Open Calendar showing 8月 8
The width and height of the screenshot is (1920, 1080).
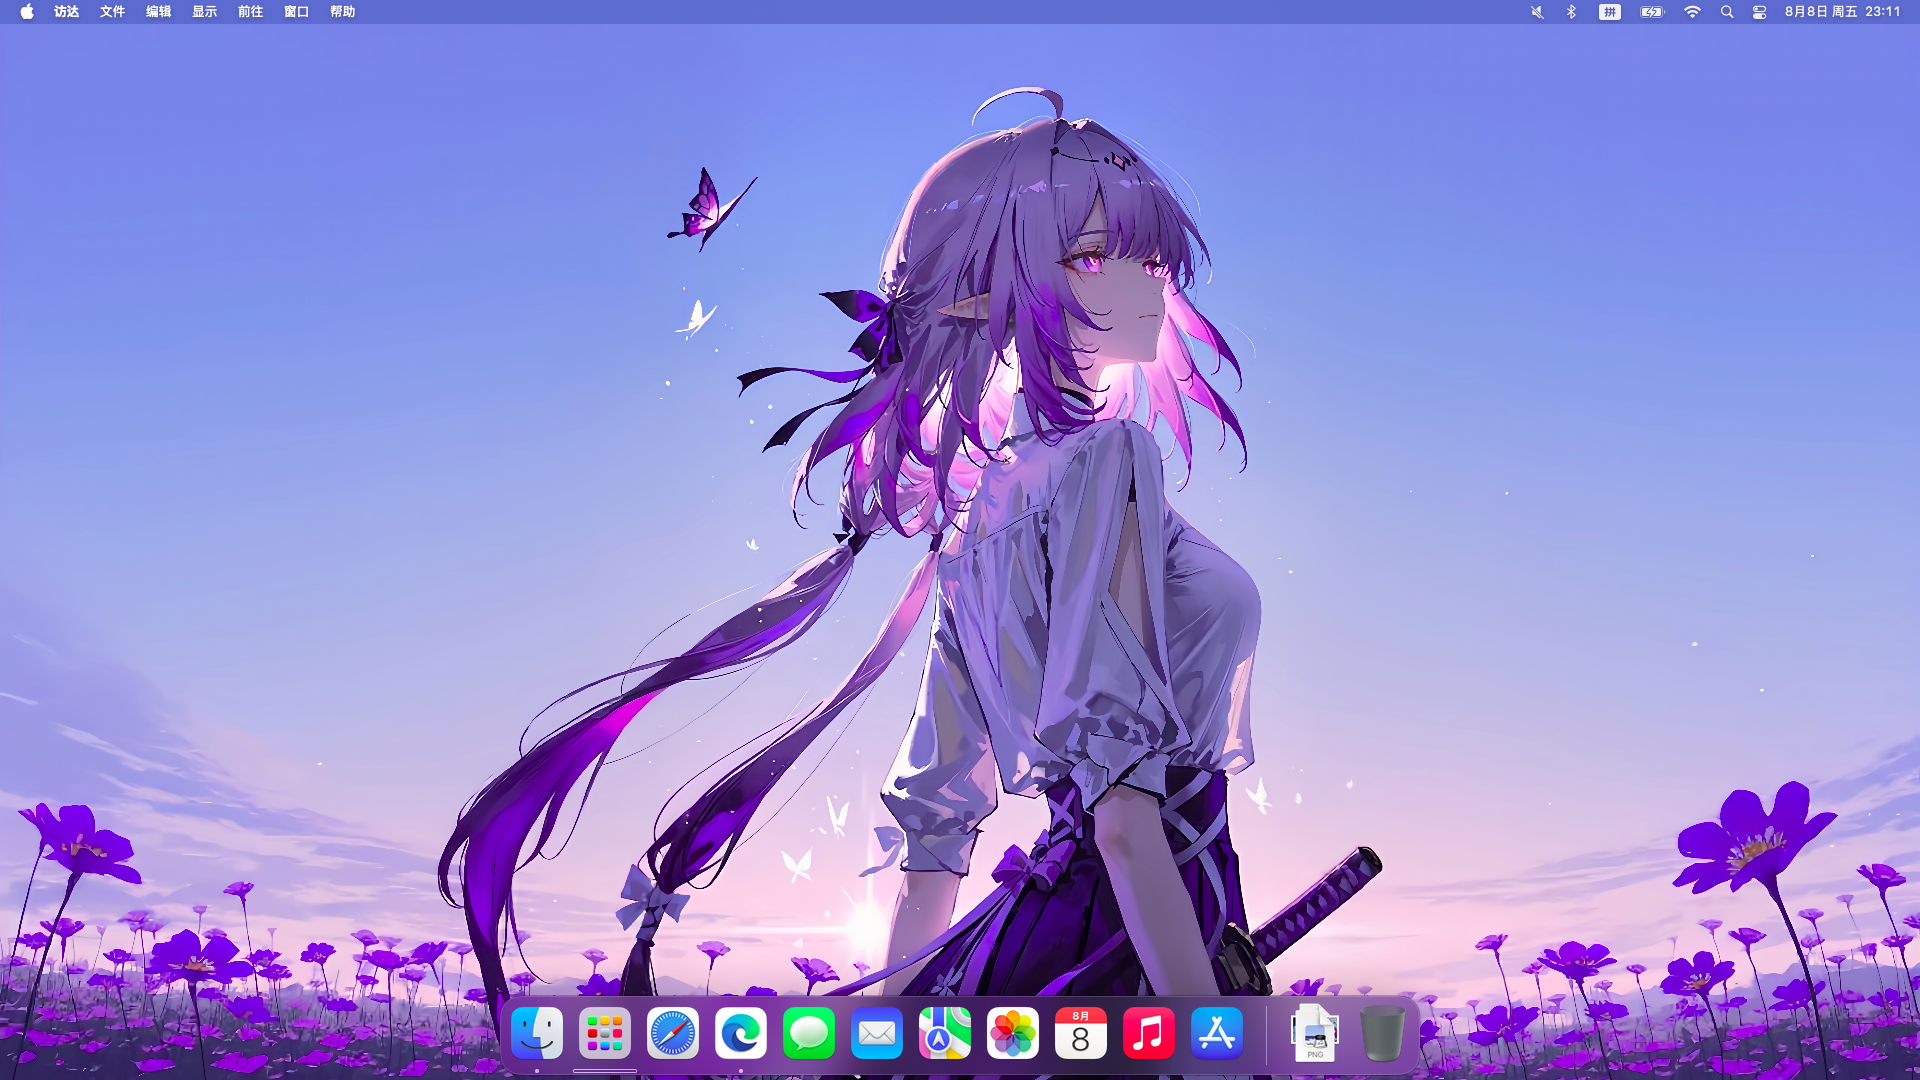[1081, 1033]
